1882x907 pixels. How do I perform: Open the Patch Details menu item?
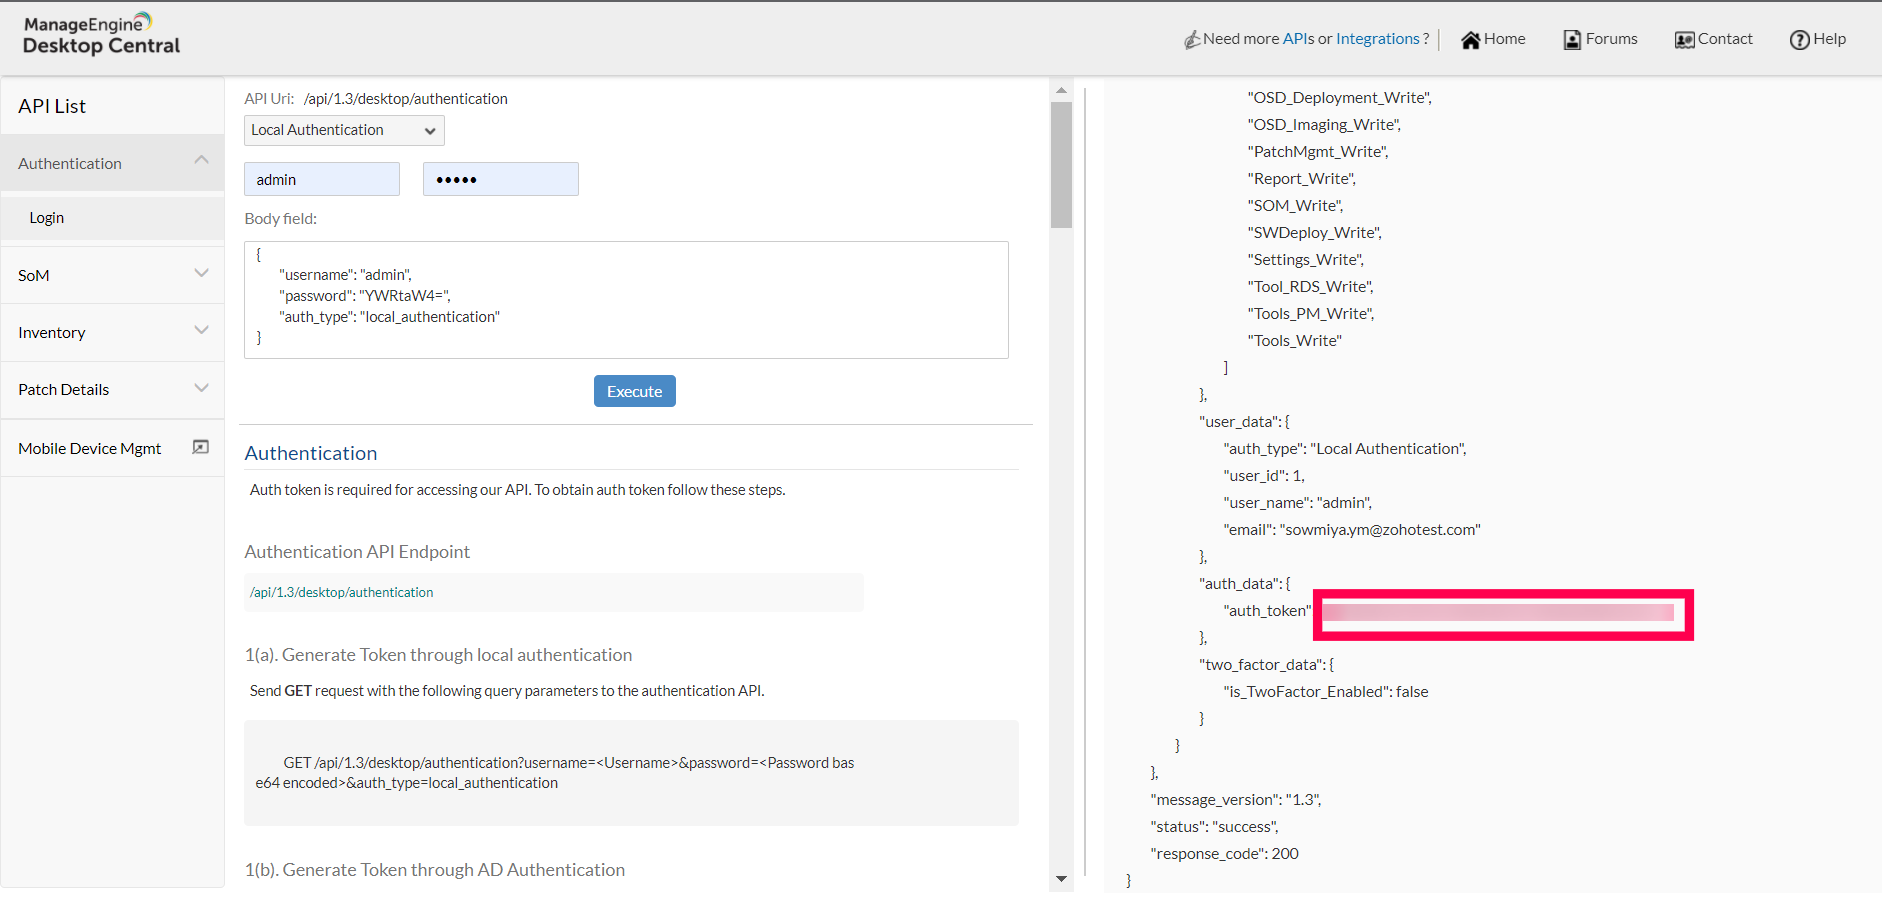click(x=112, y=390)
